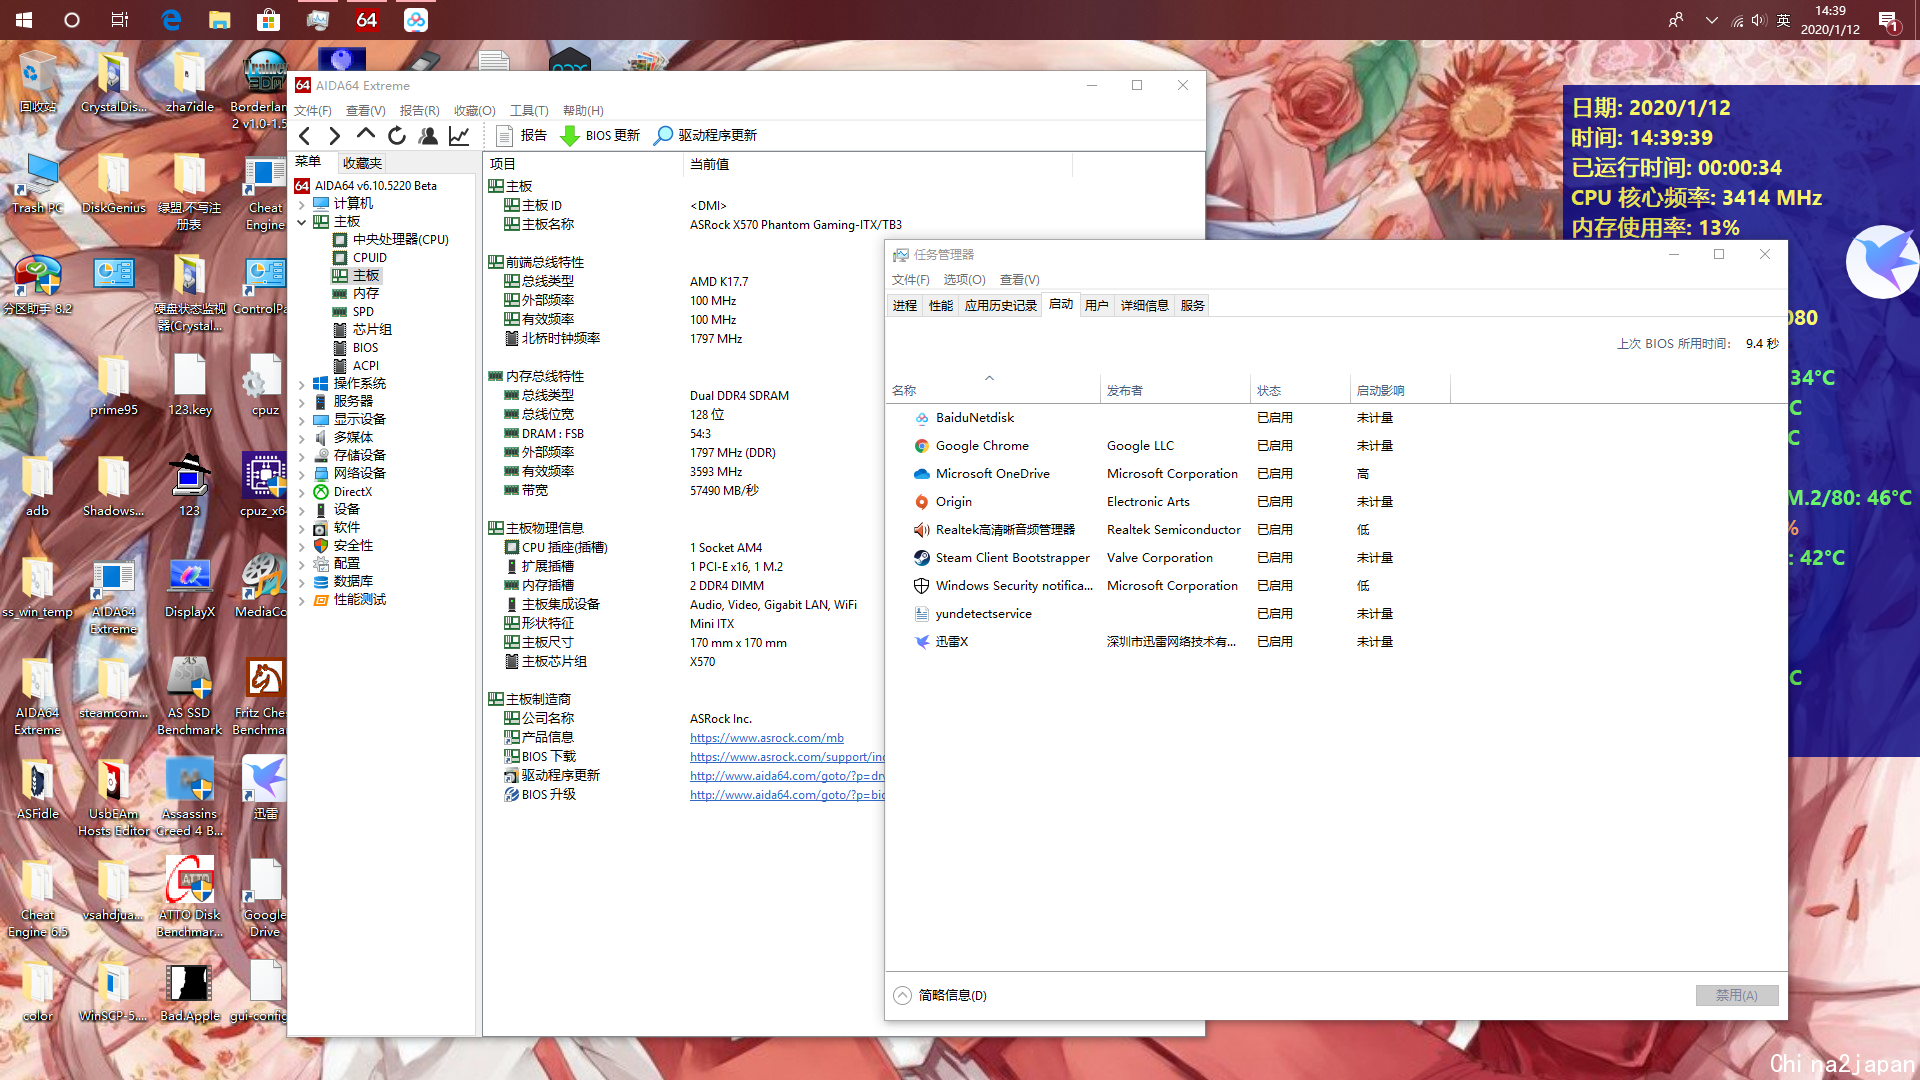Image resolution: width=1920 pixels, height=1080 pixels.
Task: Open ATTO Disk Benchmark desktop icon
Action: [189, 897]
